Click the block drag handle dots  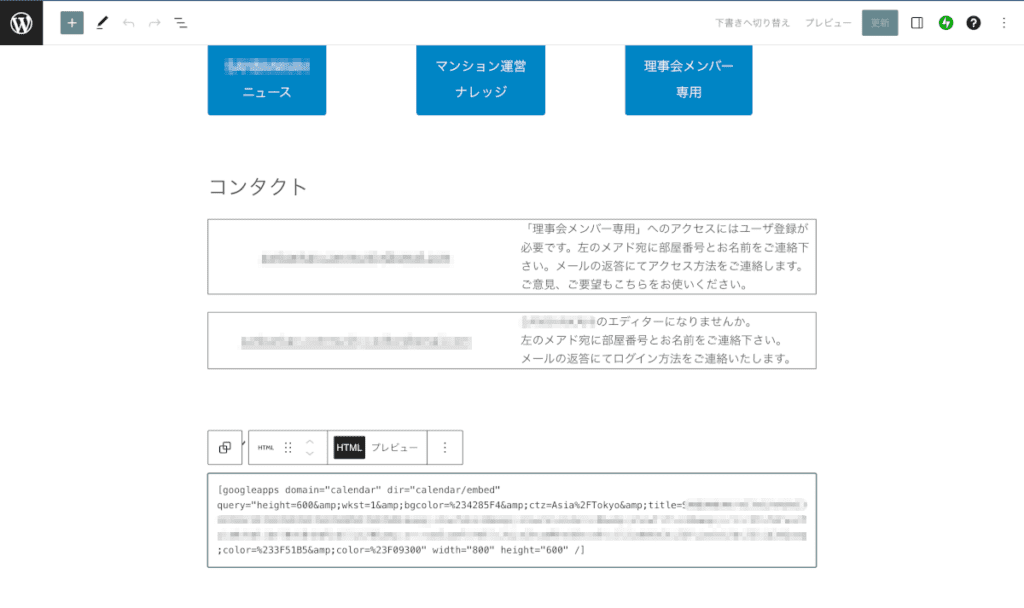coord(288,447)
